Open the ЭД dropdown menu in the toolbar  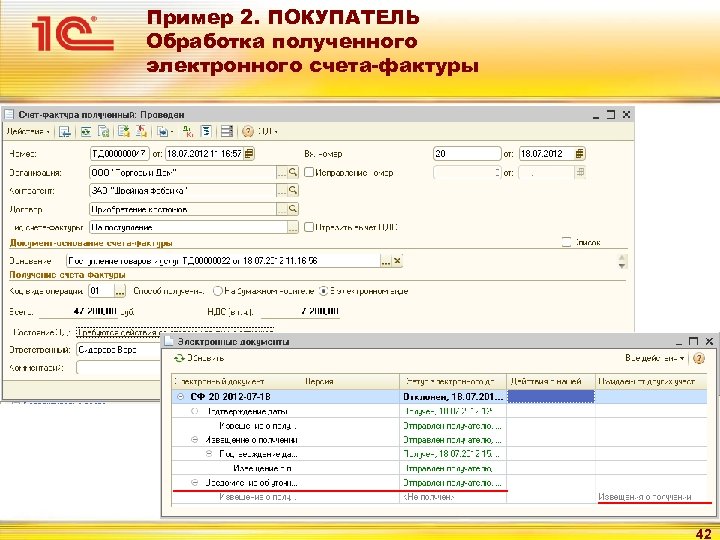tap(267, 132)
